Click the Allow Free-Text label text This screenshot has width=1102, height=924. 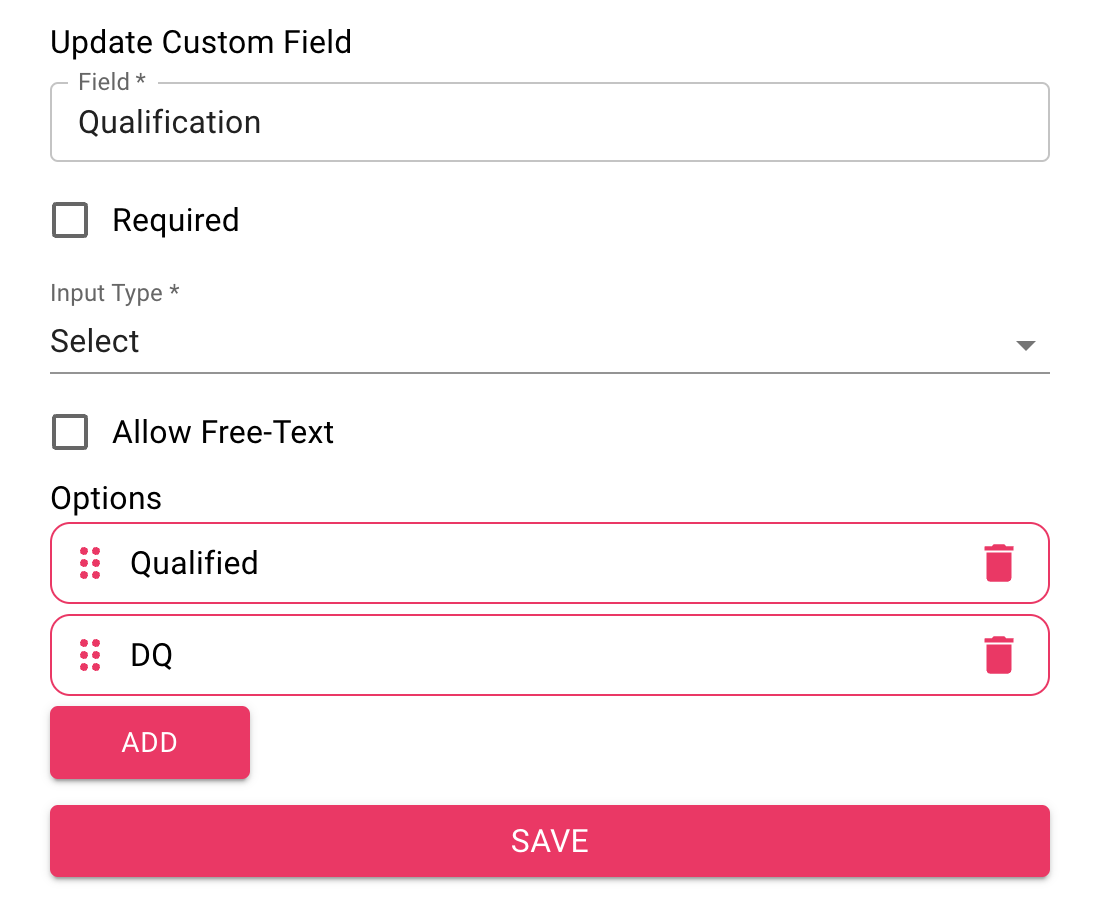click(x=223, y=431)
